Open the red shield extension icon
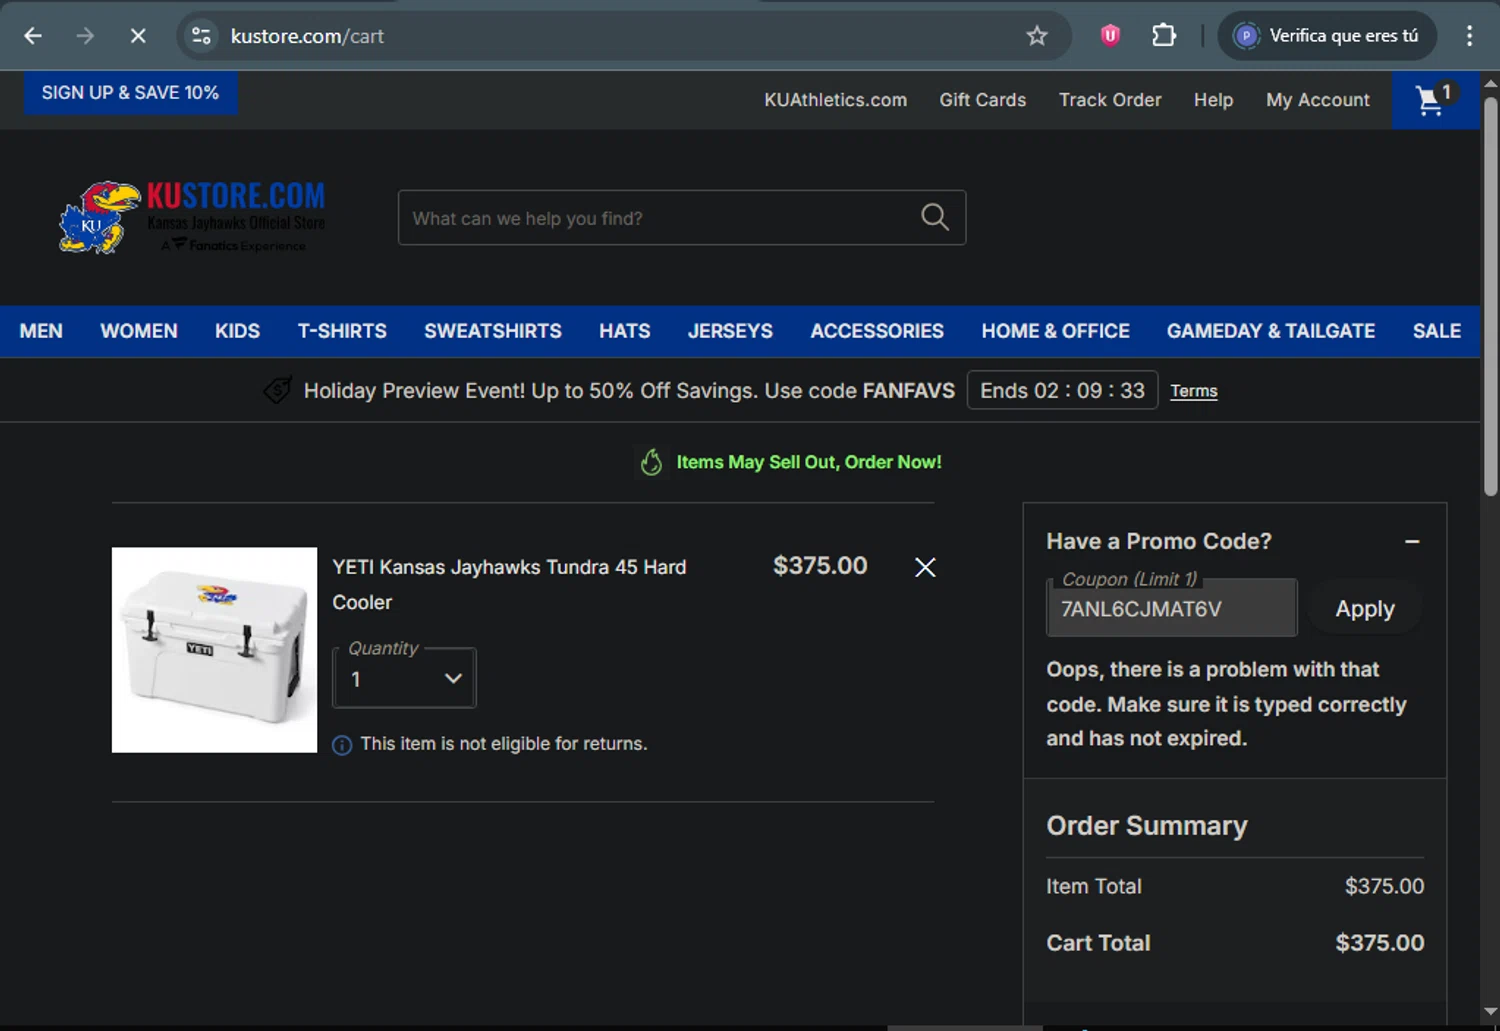The height and width of the screenshot is (1031, 1500). 1110,36
